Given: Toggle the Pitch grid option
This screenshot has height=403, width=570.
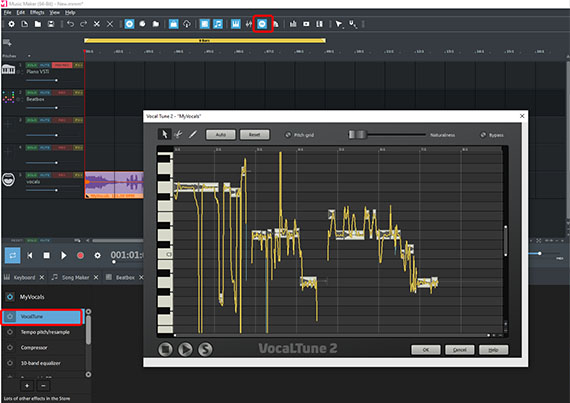Looking at the screenshot, I should tap(288, 135).
